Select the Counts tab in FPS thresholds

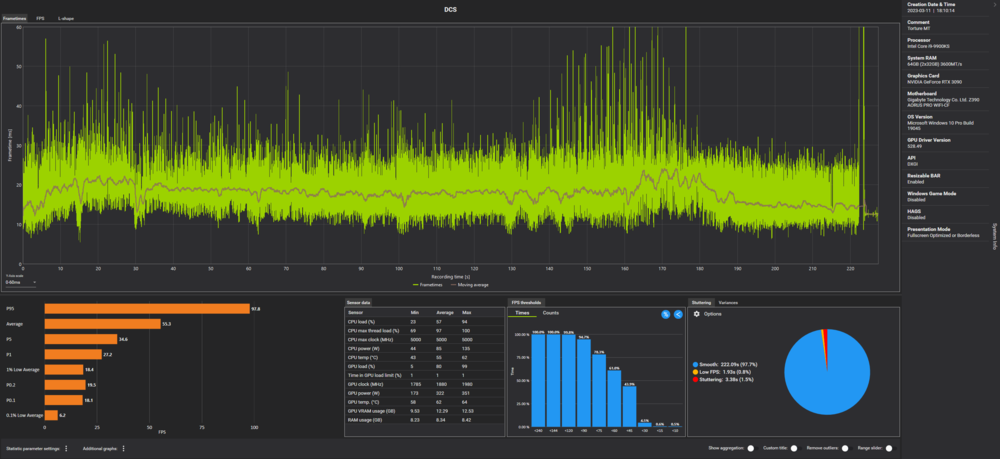coord(550,313)
